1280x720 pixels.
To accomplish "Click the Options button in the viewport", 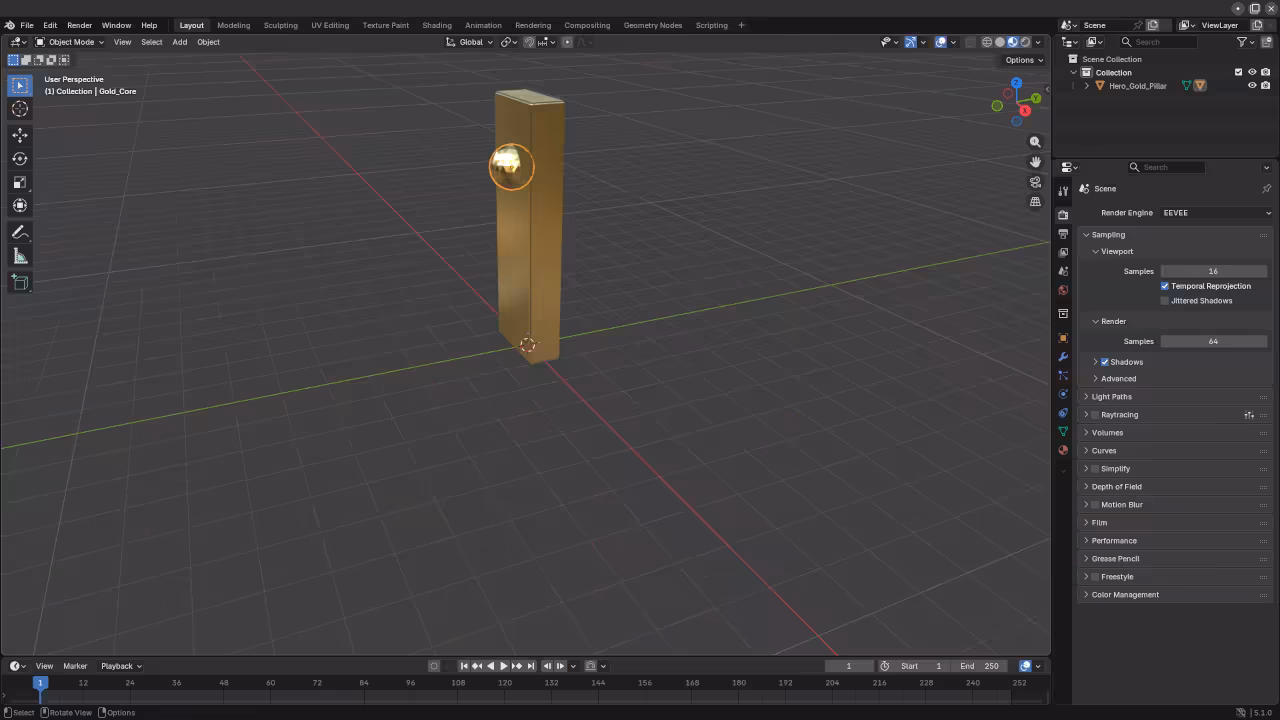I will 1019,59.
